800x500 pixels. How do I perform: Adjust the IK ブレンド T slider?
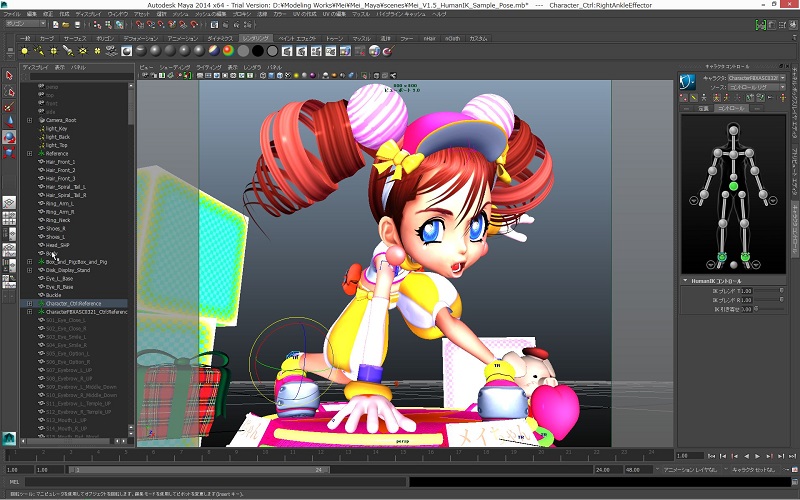click(769, 291)
